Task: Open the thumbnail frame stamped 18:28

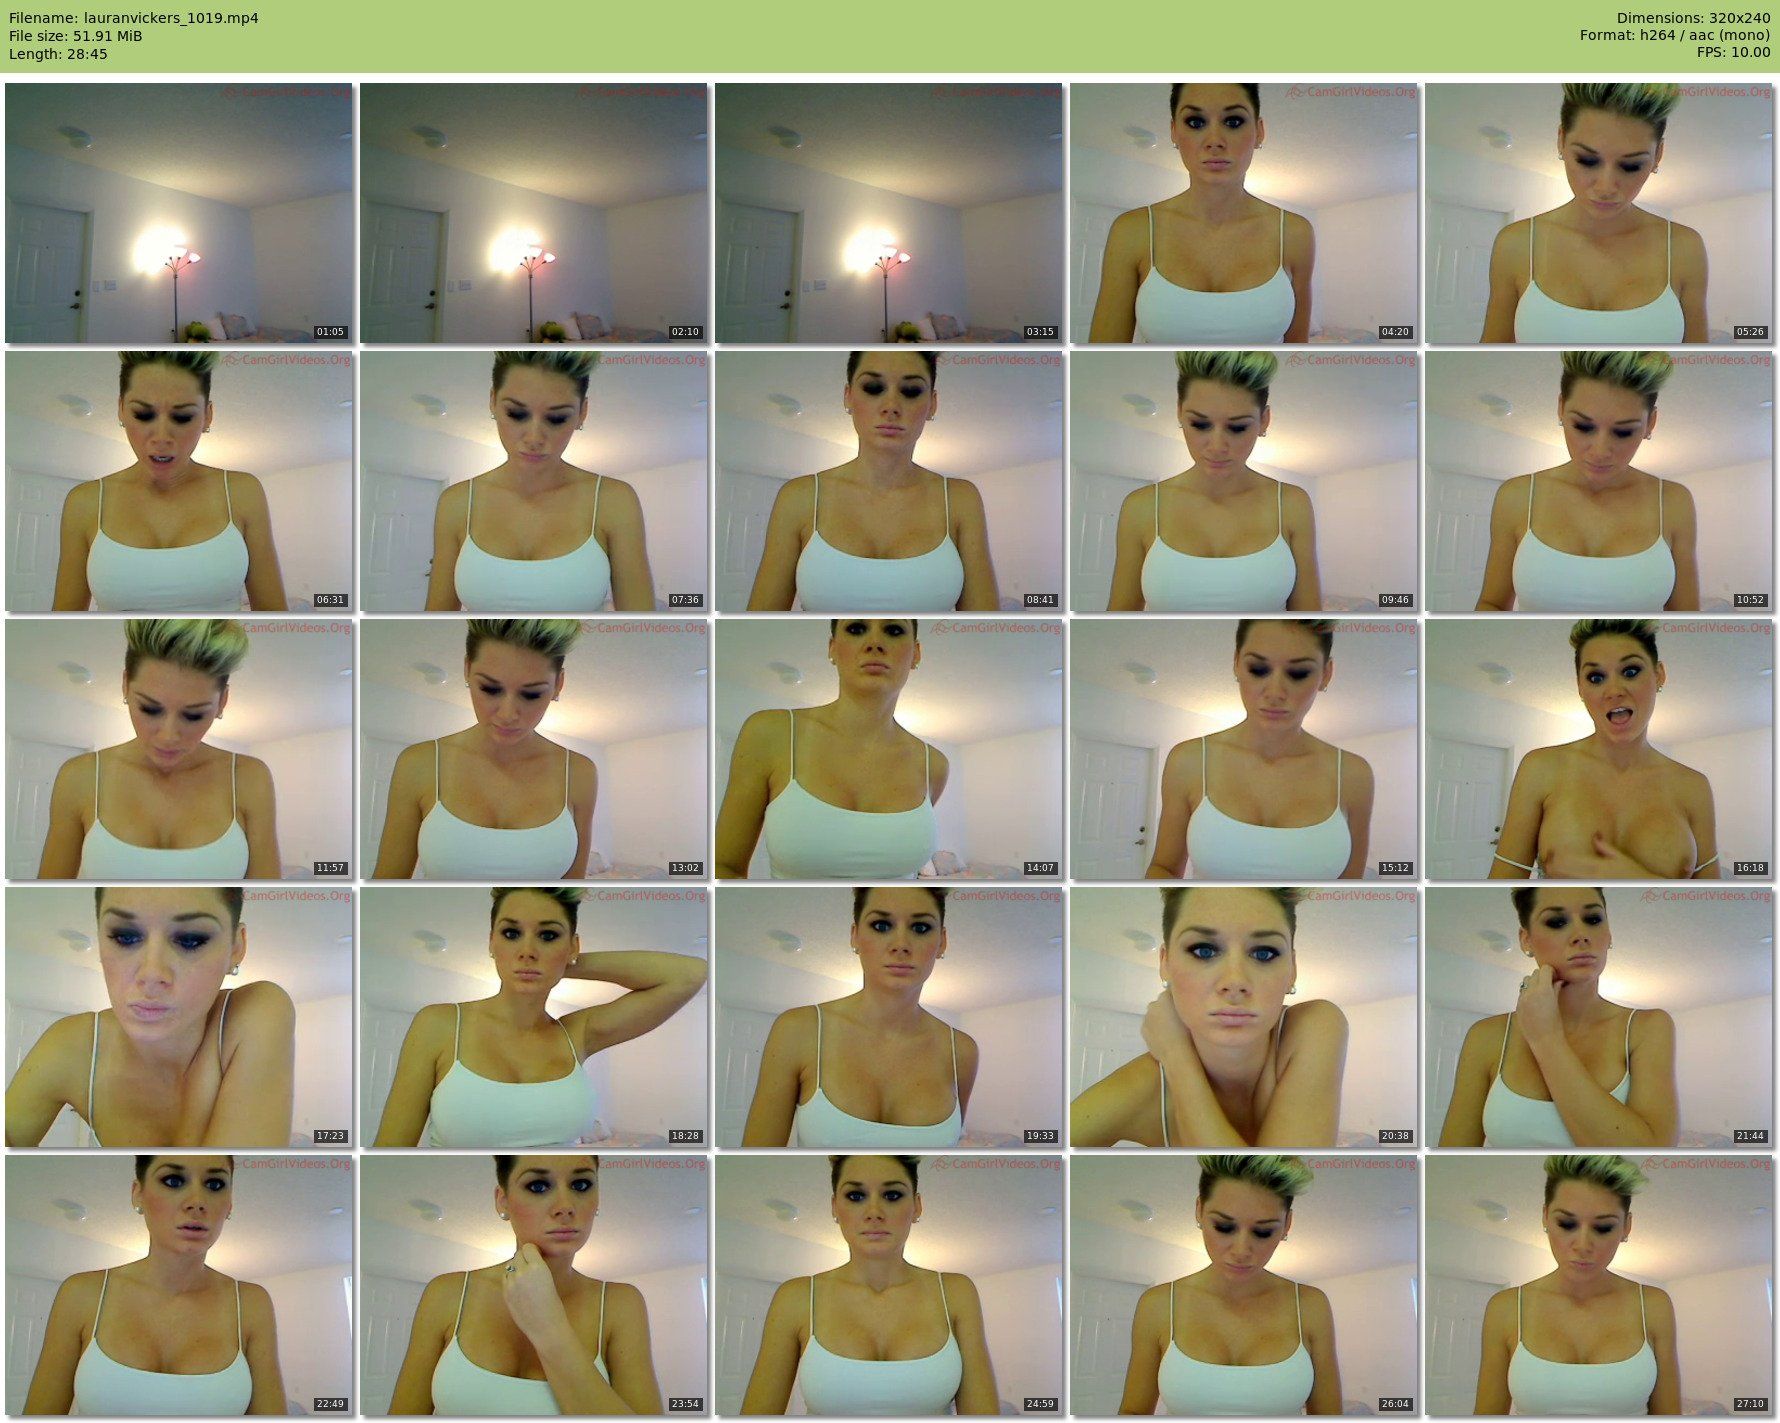Action: [x=534, y=1017]
